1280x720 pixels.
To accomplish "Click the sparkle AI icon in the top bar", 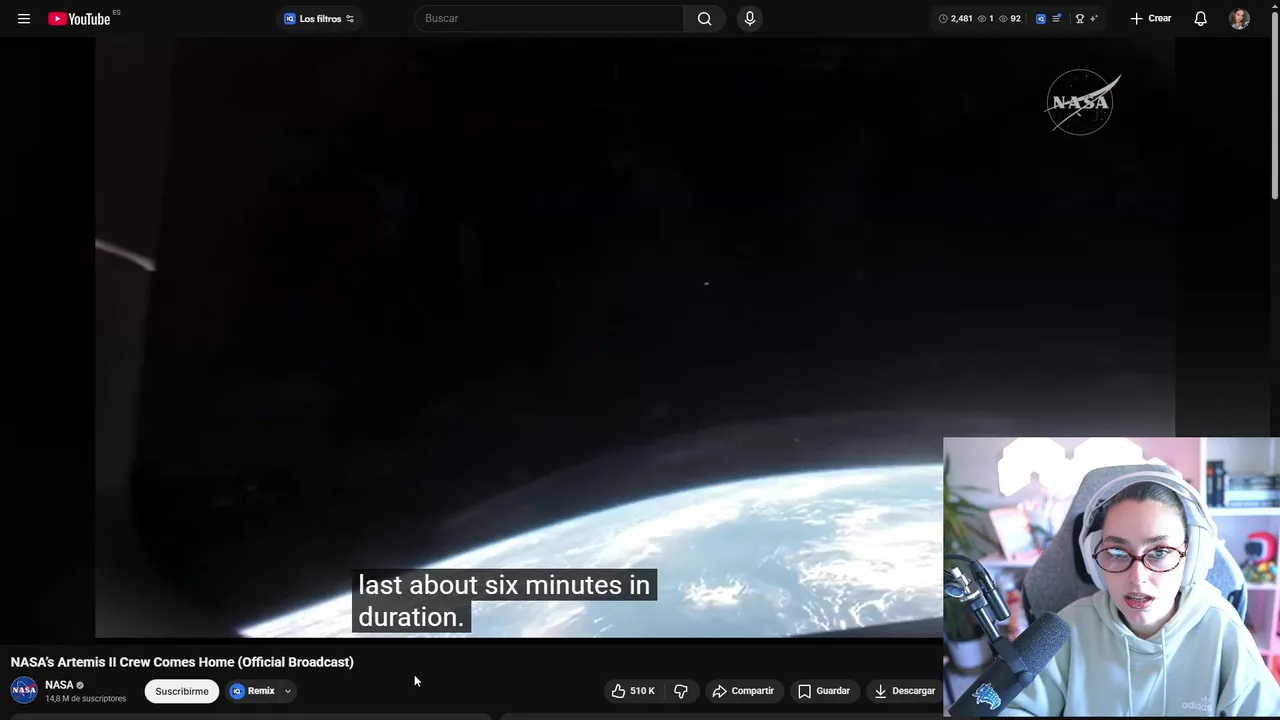I will click(x=1094, y=19).
